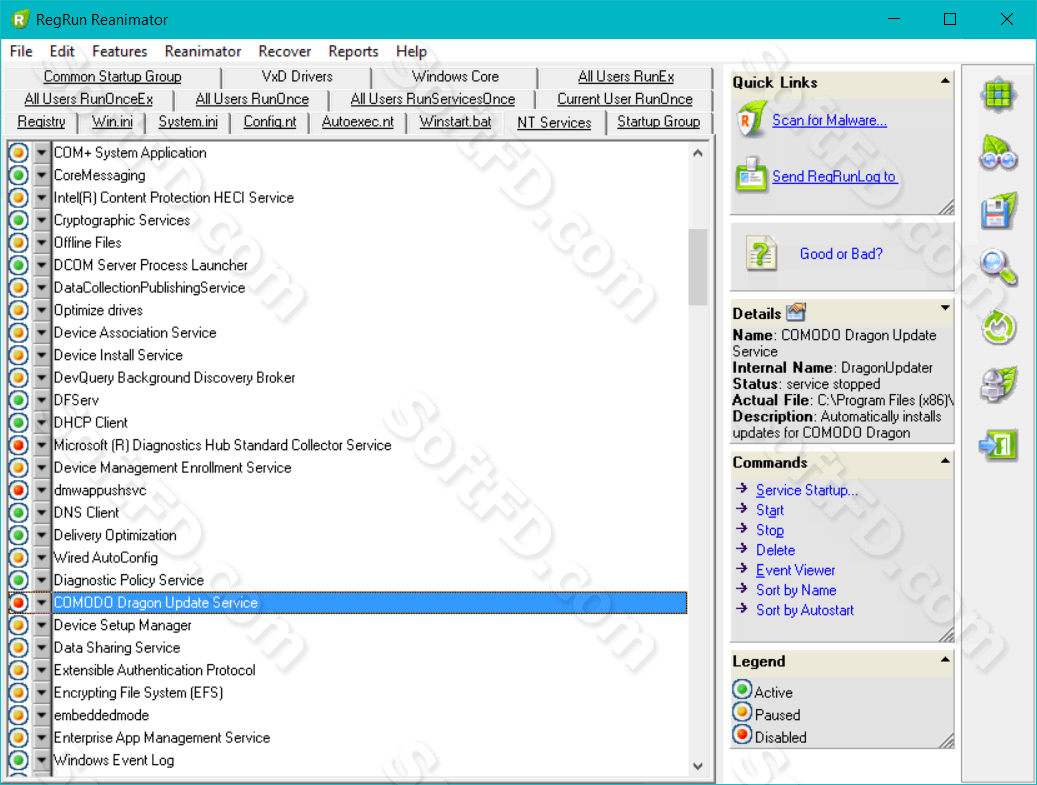The image size is (1037, 785).
Task: Collapse the Quick Links panel
Action: (x=945, y=81)
